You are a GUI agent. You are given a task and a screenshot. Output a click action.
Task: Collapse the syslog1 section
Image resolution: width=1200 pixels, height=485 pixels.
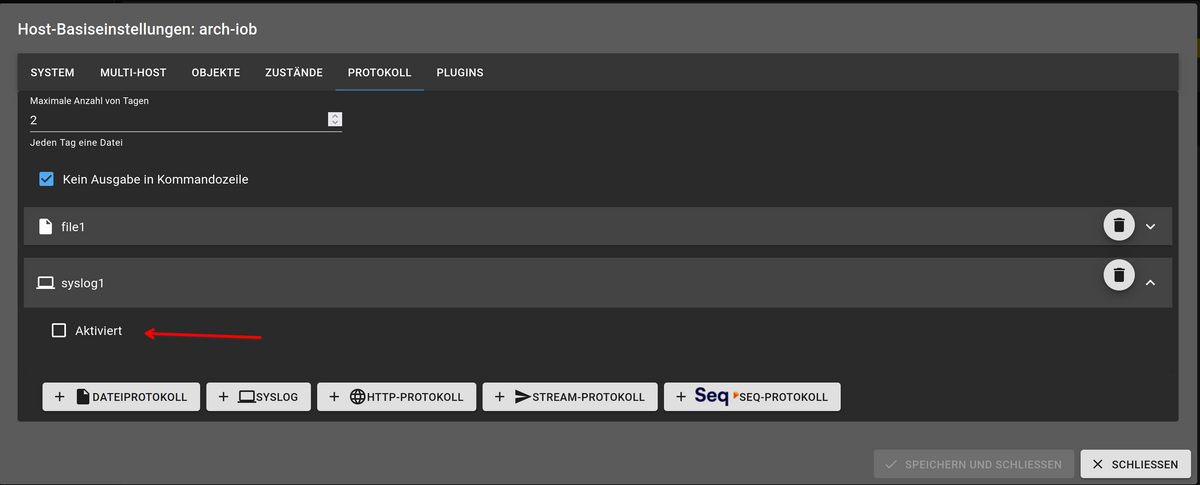[1150, 283]
